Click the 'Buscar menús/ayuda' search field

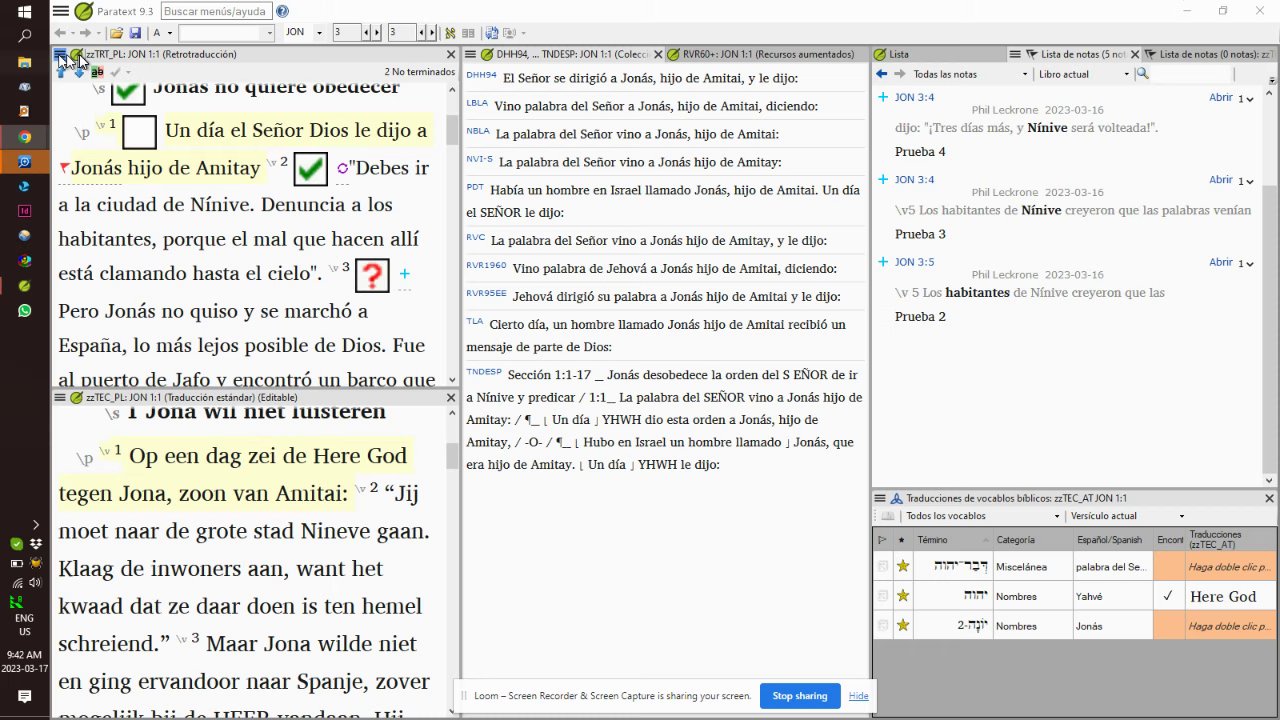tap(215, 12)
